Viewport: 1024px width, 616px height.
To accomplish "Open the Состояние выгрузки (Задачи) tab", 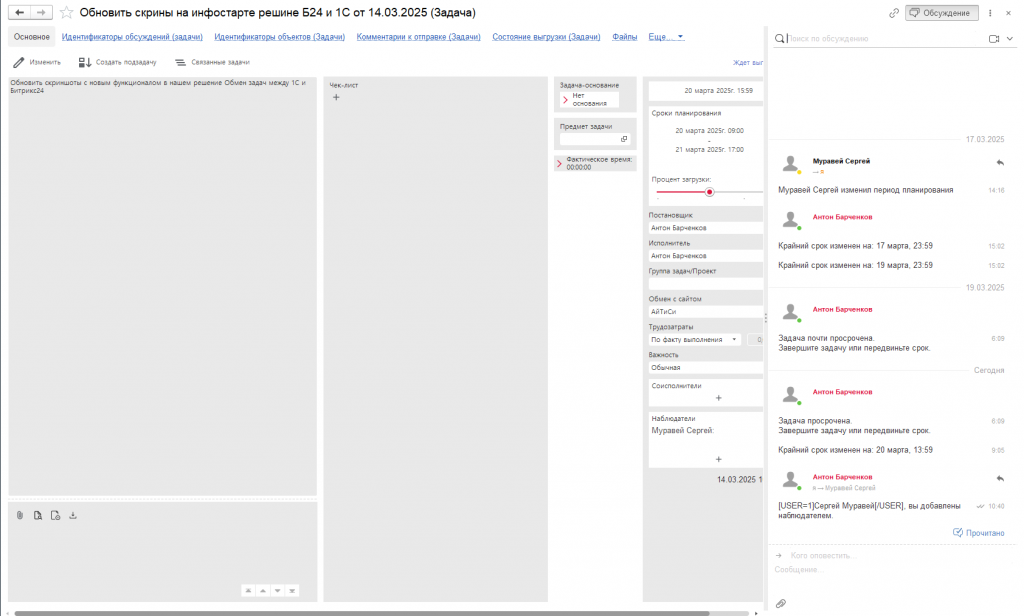I will point(546,37).
